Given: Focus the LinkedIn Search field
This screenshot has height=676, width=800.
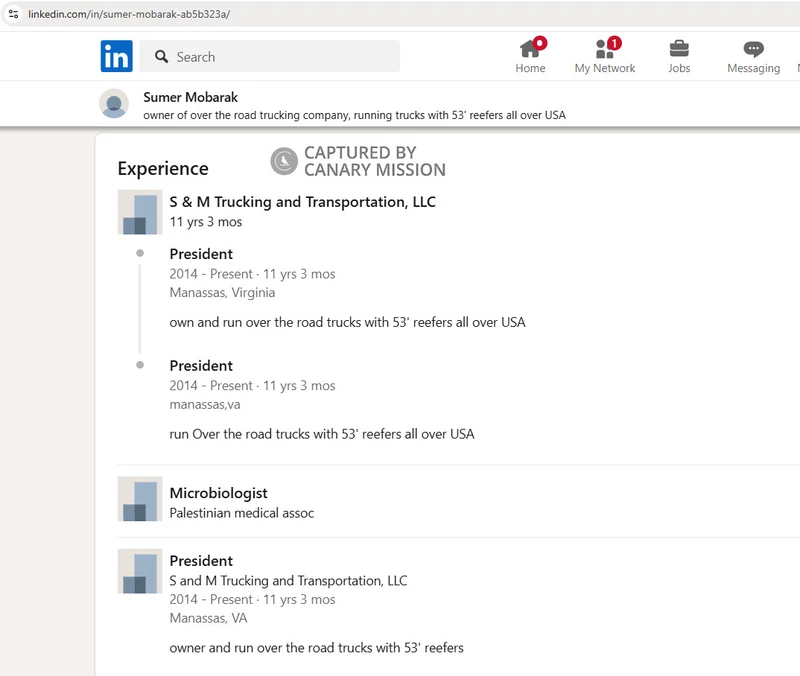Looking at the screenshot, I should [x=270, y=57].
